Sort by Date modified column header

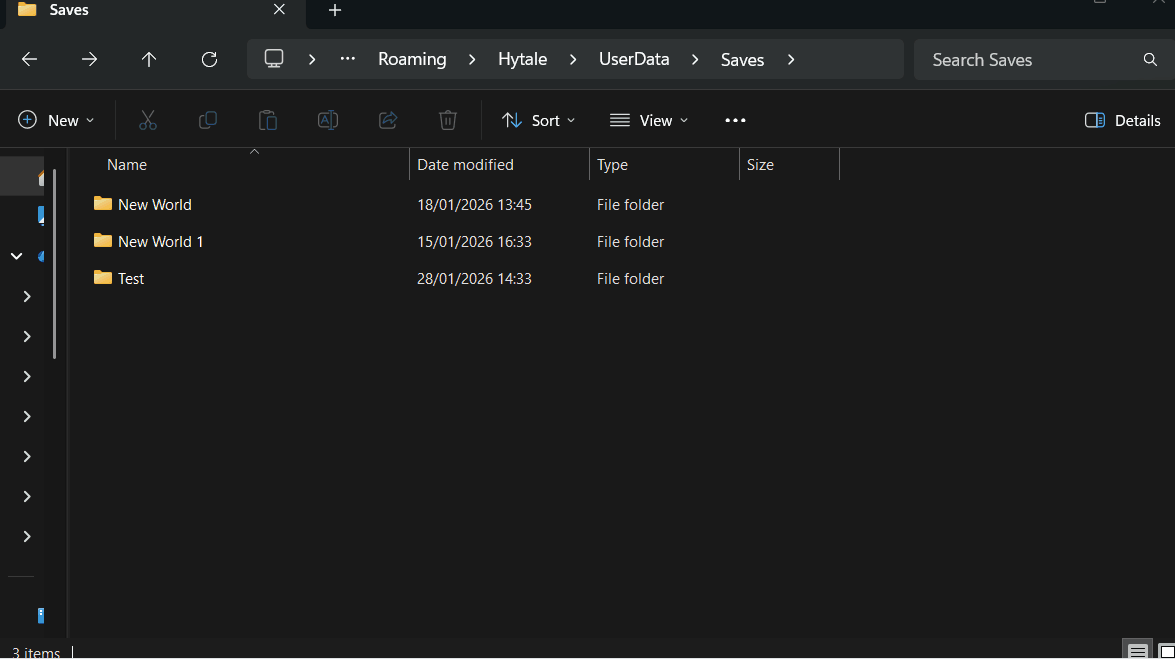(465, 164)
